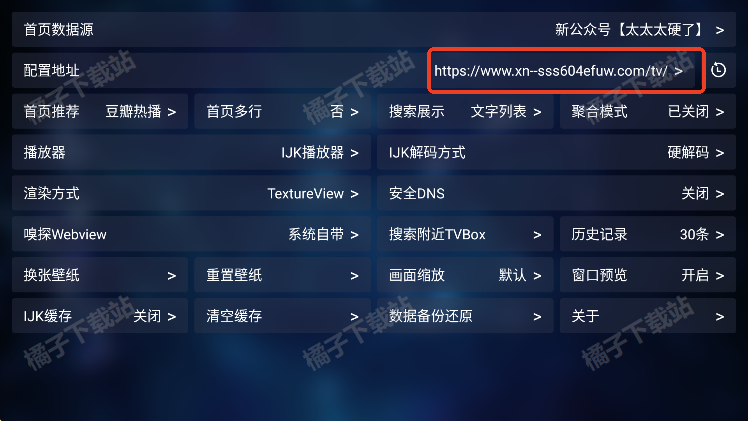Change the 嗅探Webview option

(x=191, y=234)
